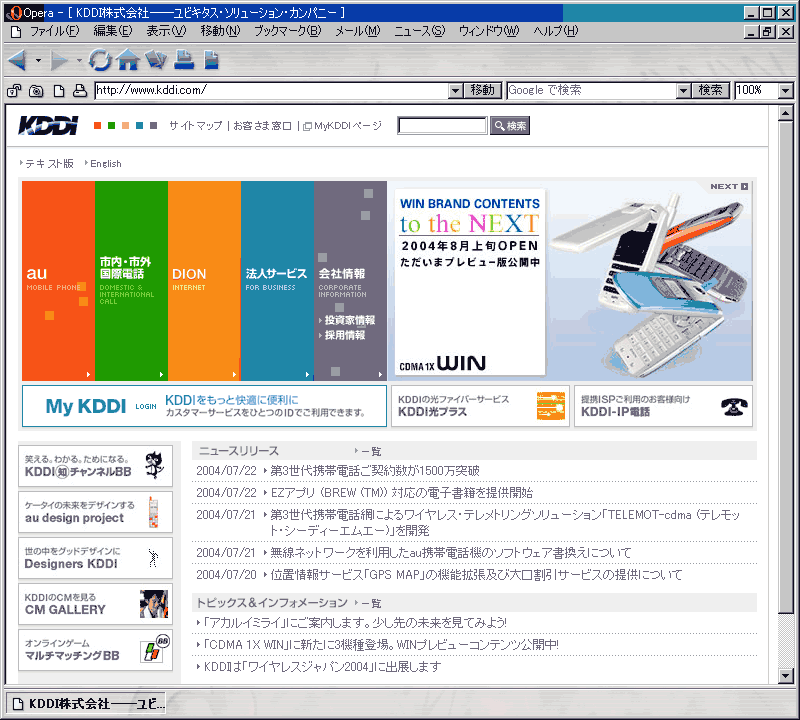Screen dimensions: 800x720
Task: Open the ブックマーク(B) menu
Action: [288, 32]
